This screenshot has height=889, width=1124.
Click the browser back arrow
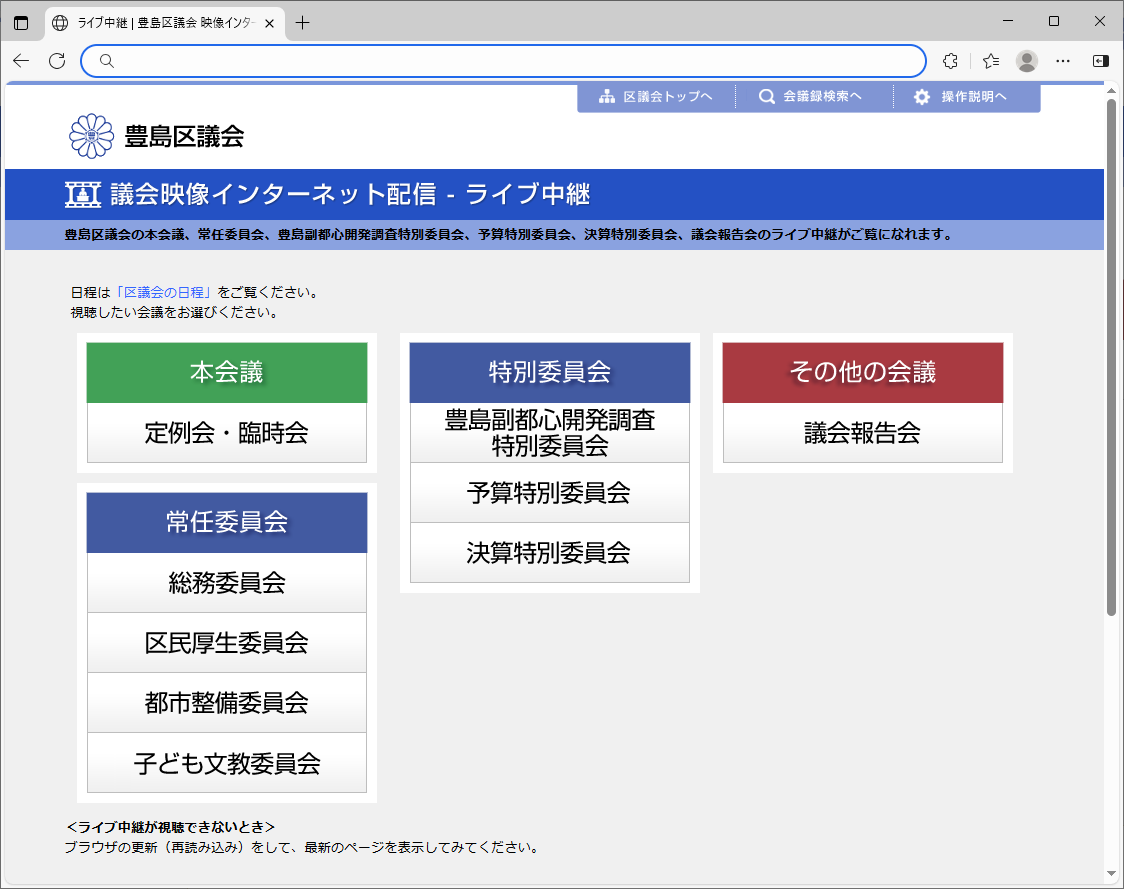coord(21,61)
